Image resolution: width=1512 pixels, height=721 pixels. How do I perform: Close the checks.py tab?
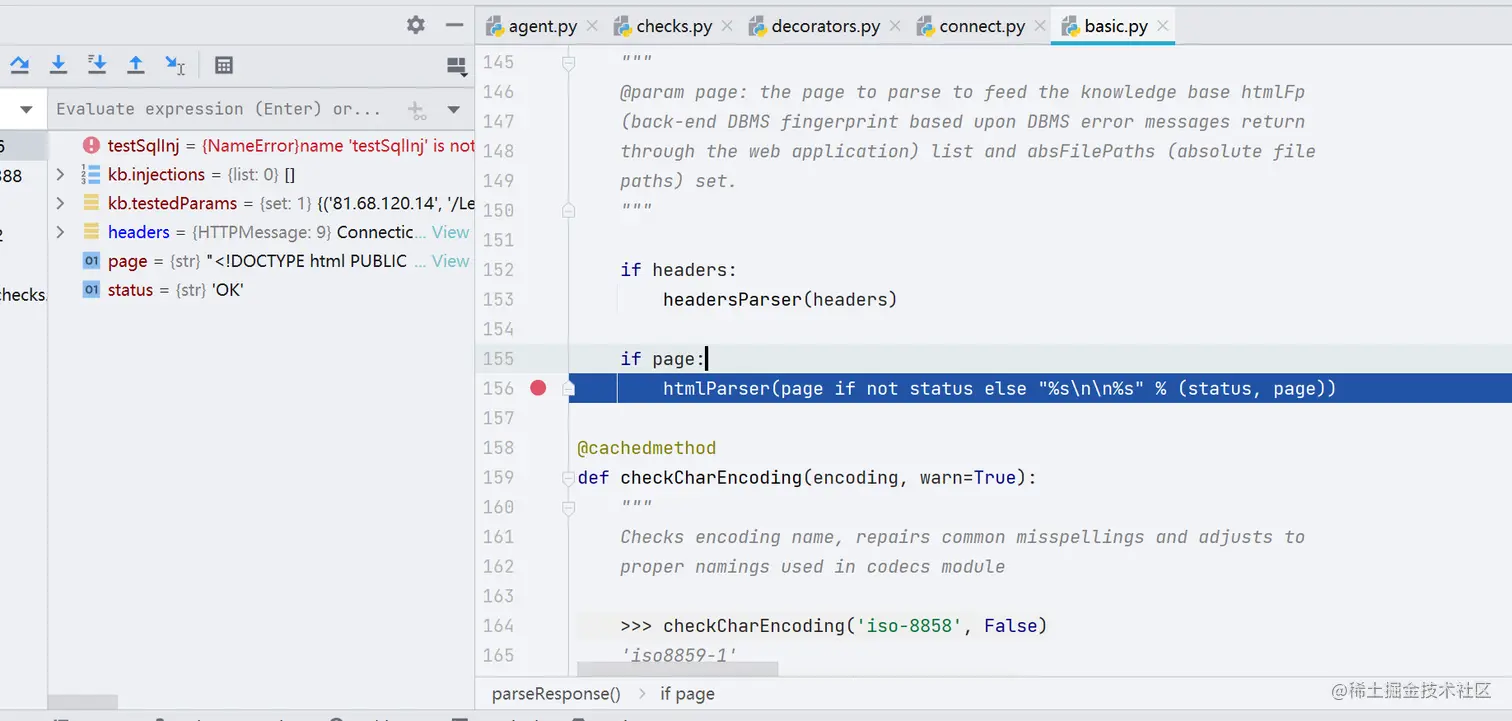pyautogui.click(x=727, y=26)
